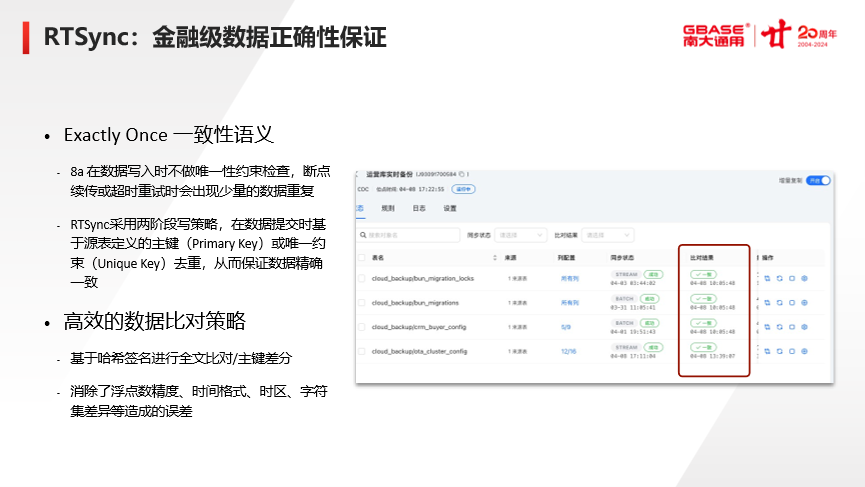Viewport: 865px width, 487px height.
Task: Click the Exactly Once 一致性语义 bullet
Action: coord(169,135)
